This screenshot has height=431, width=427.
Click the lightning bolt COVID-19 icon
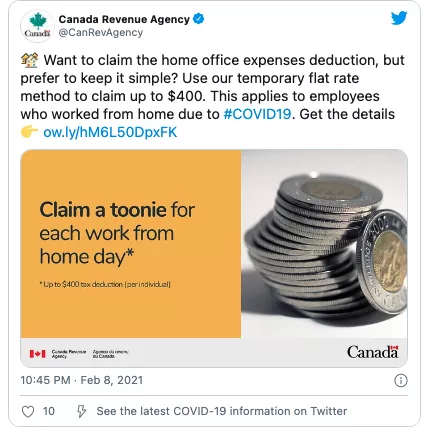(81, 411)
